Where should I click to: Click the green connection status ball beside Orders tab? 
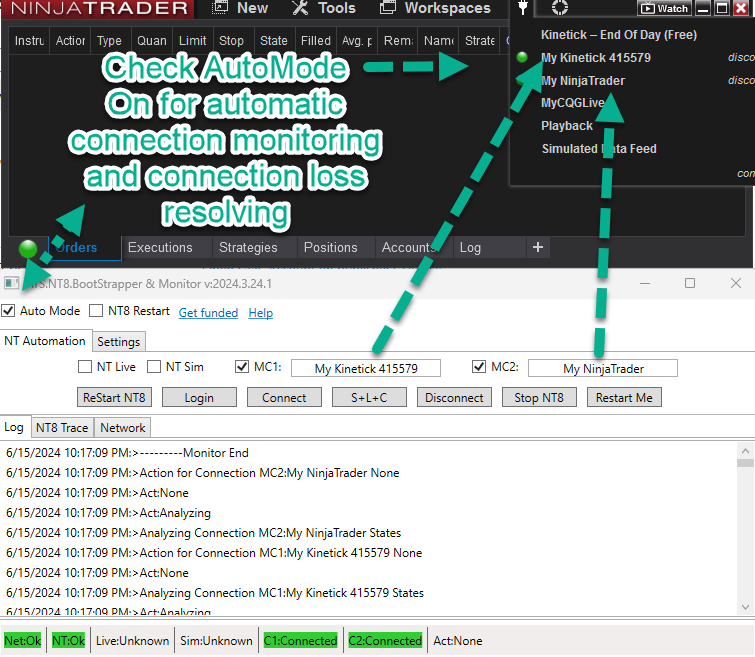(x=28, y=249)
